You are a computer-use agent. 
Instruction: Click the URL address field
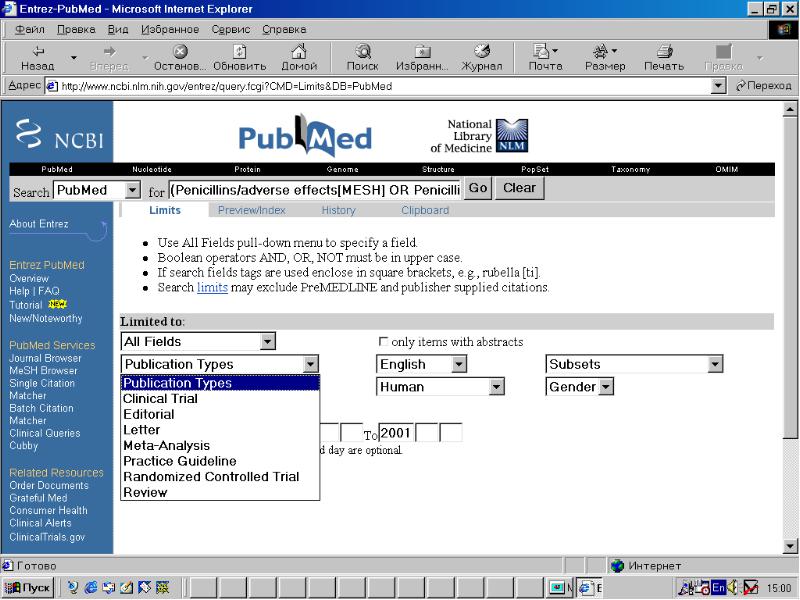coord(379,86)
